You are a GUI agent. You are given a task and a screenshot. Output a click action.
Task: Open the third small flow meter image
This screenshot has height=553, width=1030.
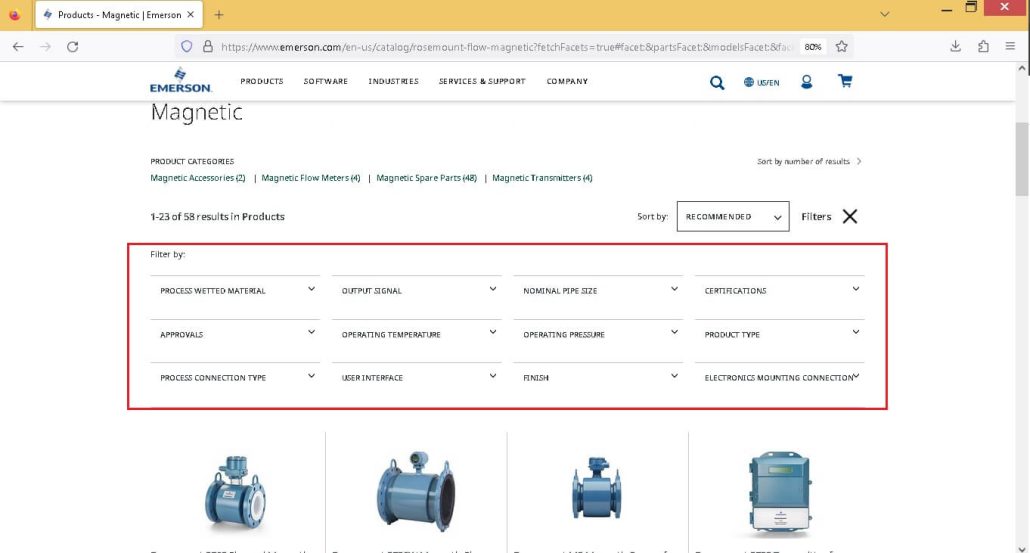596,489
